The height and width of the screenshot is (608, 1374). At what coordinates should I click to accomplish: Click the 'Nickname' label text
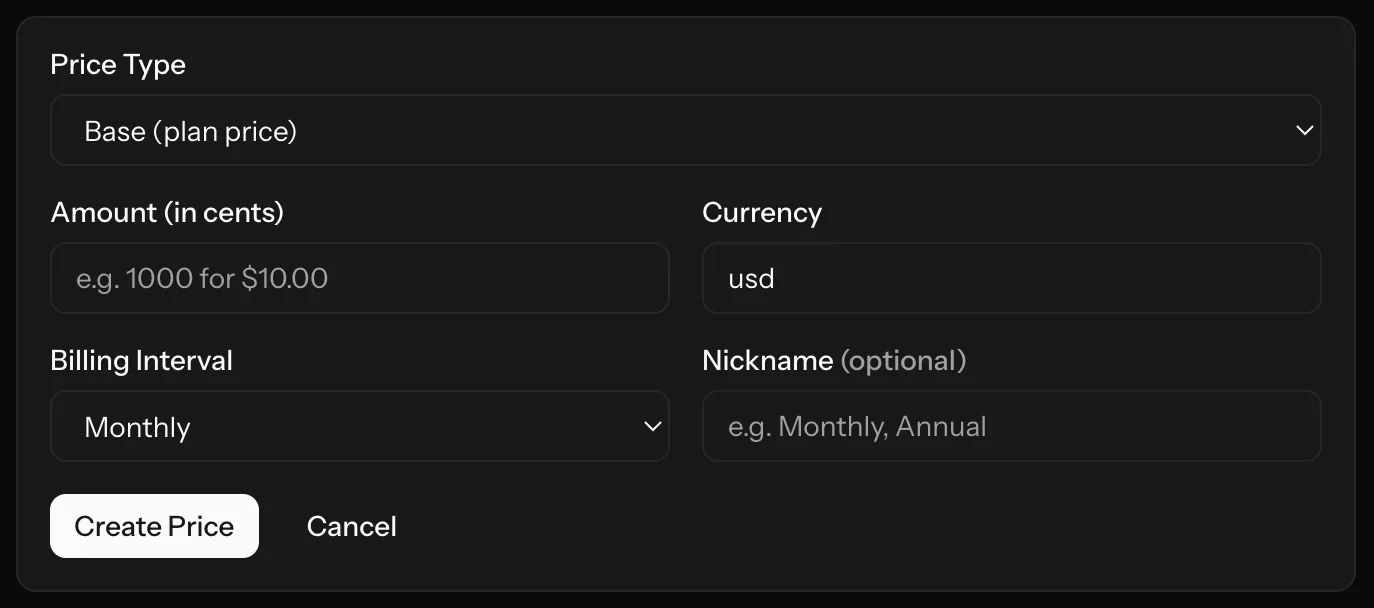(767, 360)
